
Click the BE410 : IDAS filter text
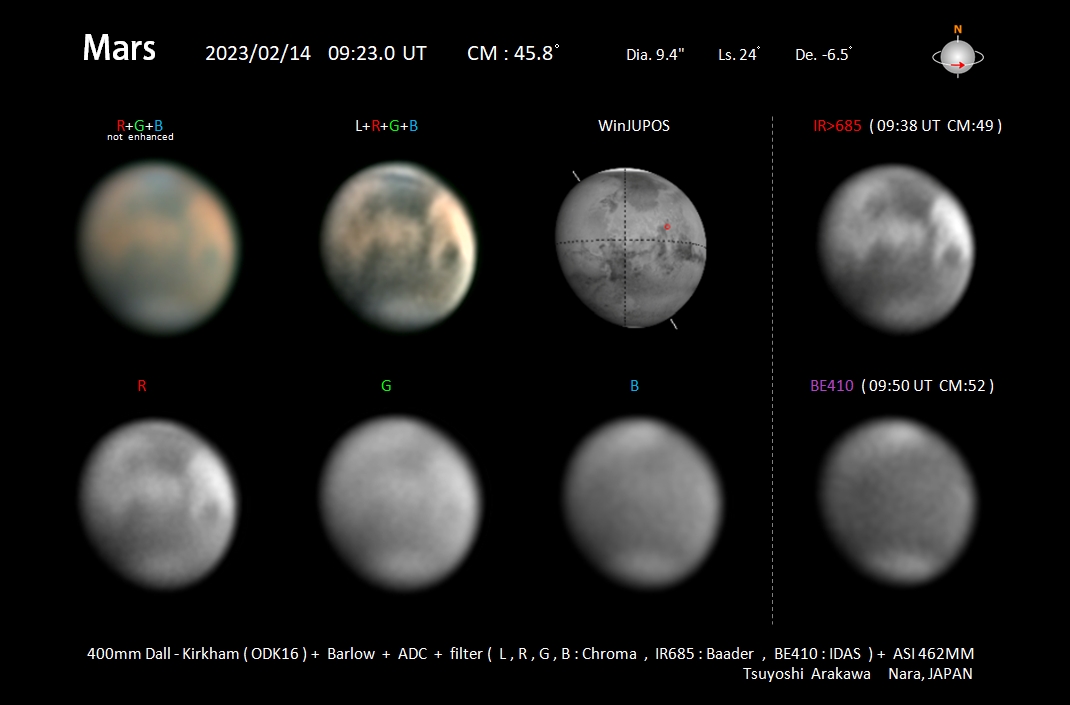pos(818,654)
